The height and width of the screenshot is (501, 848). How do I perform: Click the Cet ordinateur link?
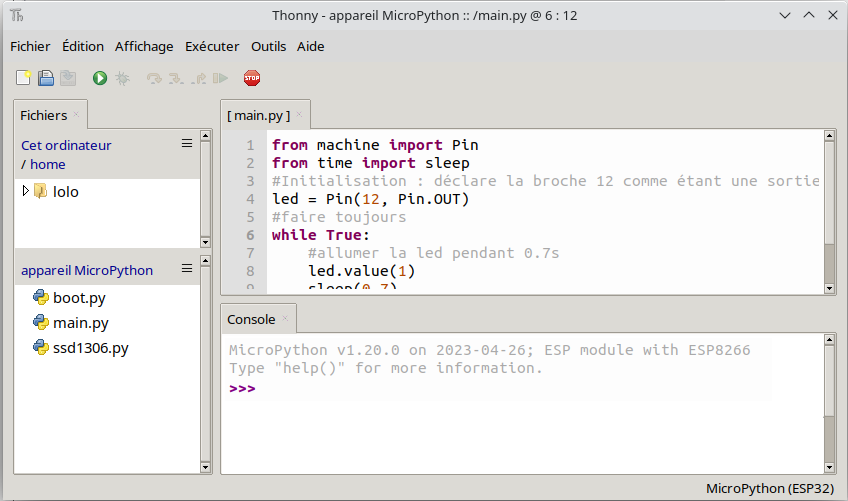66,146
